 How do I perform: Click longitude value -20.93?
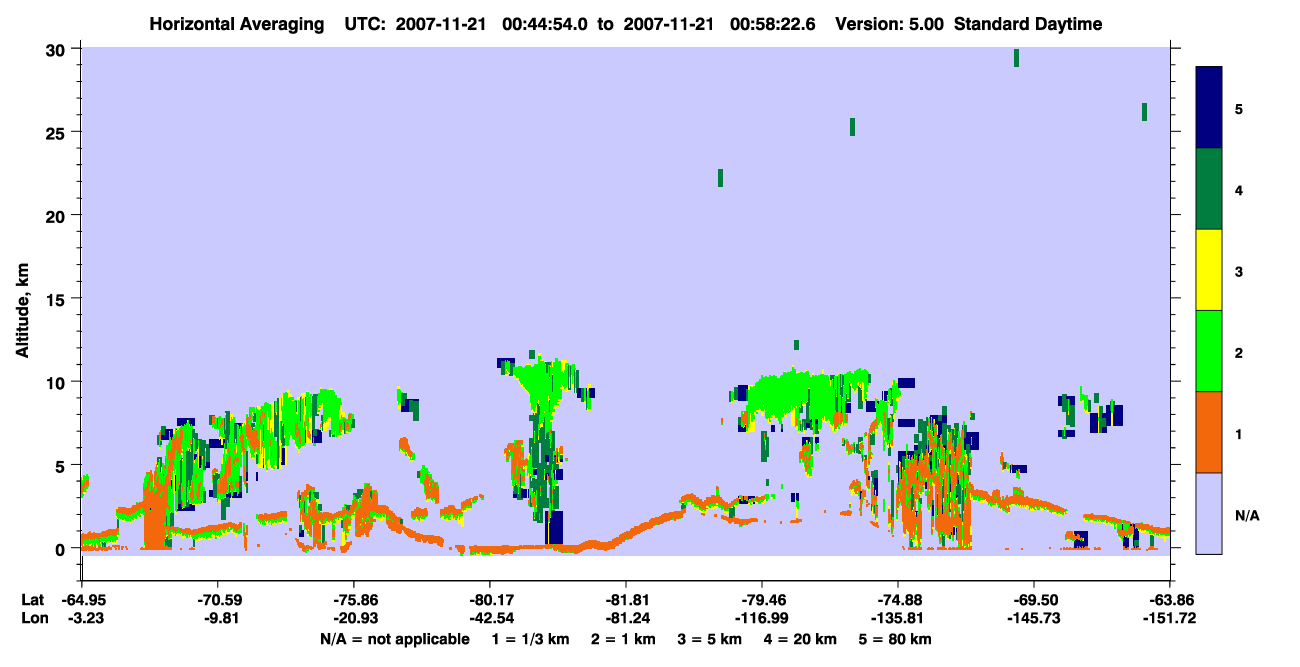pos(355,618)
